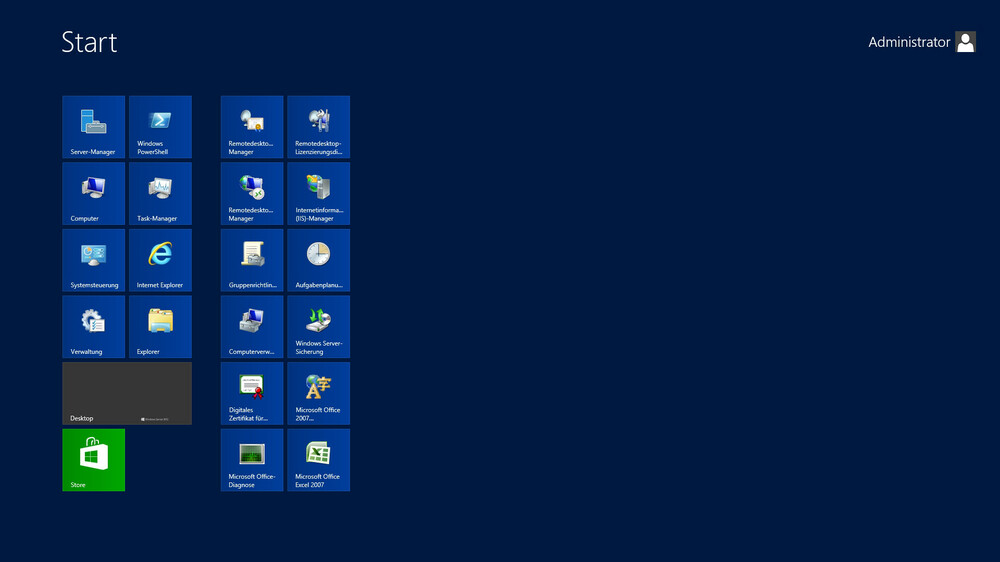This screenshot has width=1000, height=562.
Task: Open Systemsteuerung control panel tile
Action: click(x=94, y=260)
